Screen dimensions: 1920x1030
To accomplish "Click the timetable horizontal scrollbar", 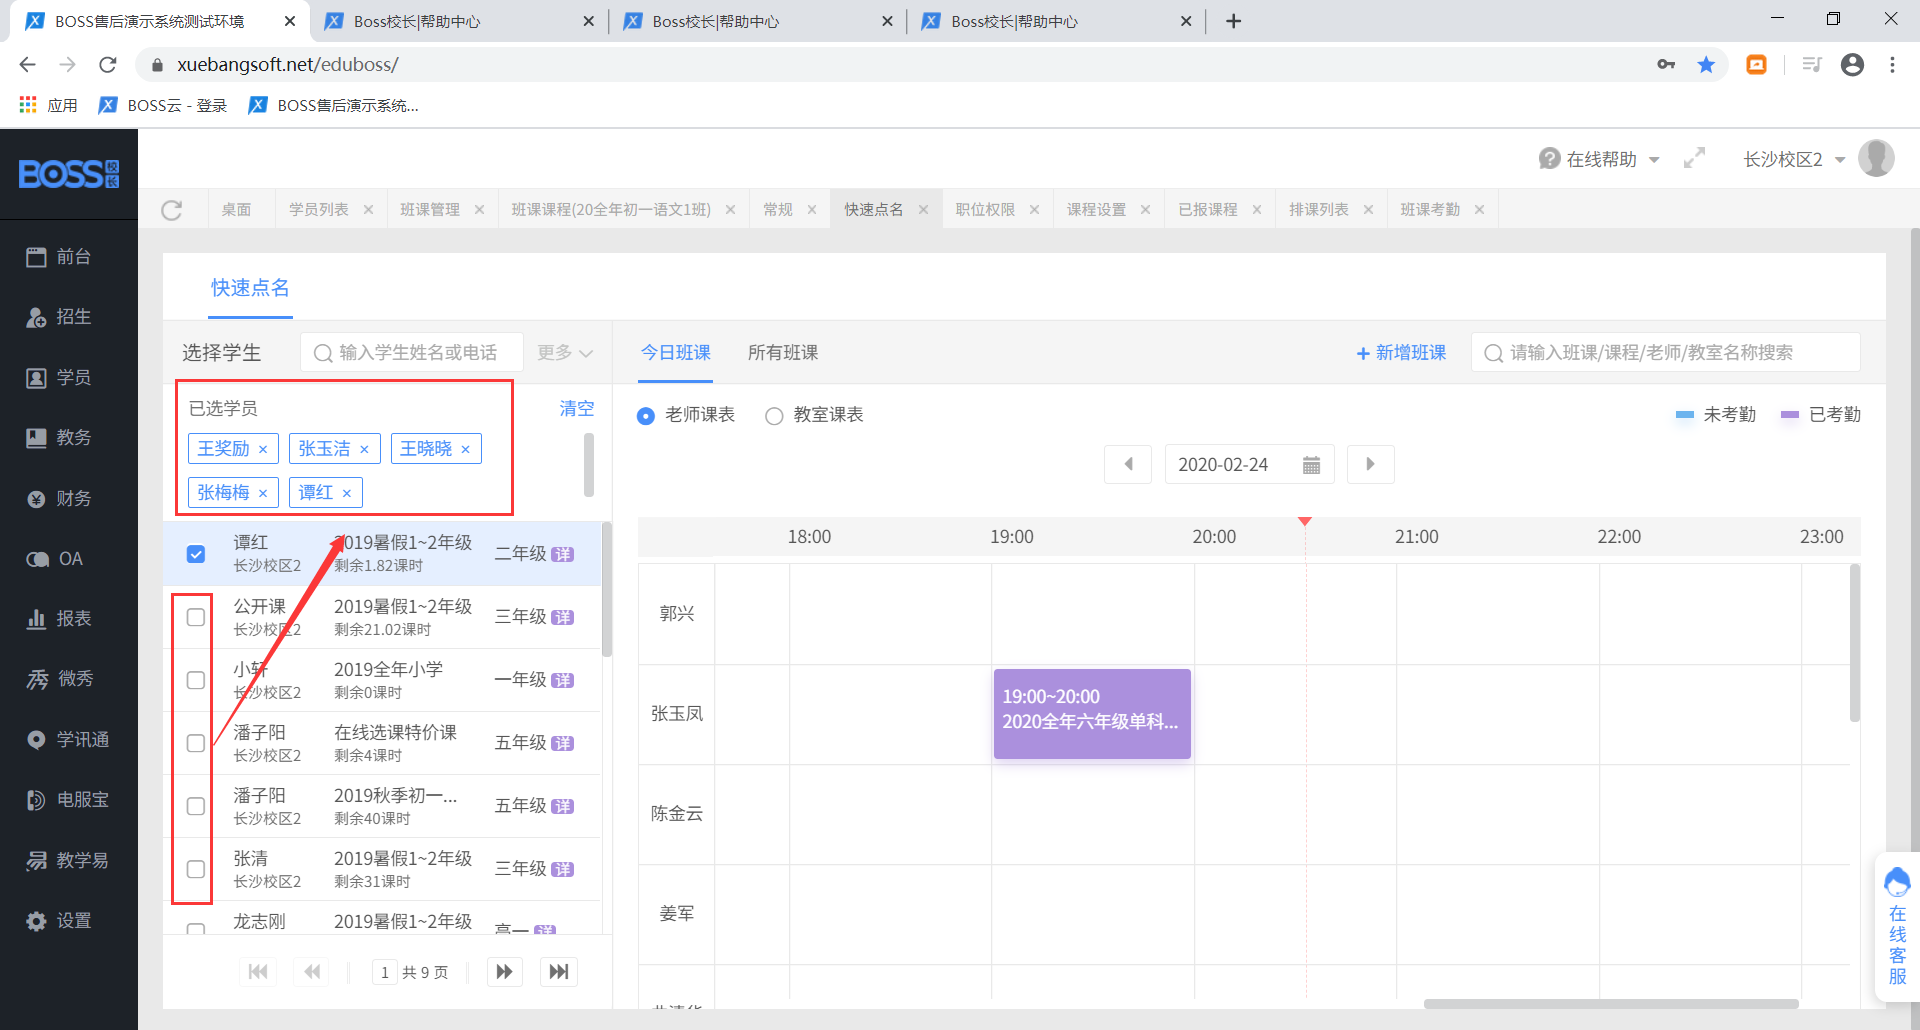I will coord(1610,1003).
